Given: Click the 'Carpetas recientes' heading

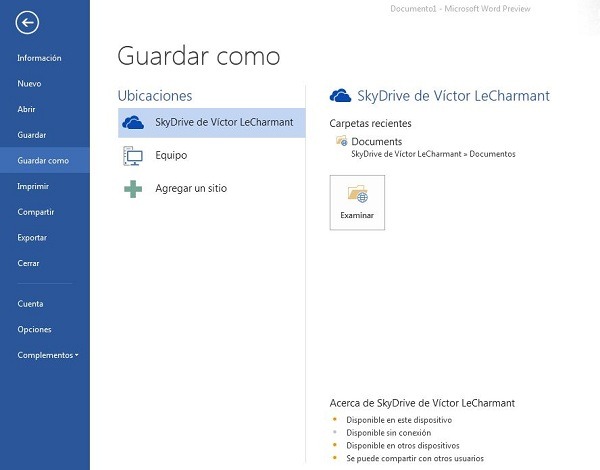Looking at the screenshot, I should click(x=370, y=123).
